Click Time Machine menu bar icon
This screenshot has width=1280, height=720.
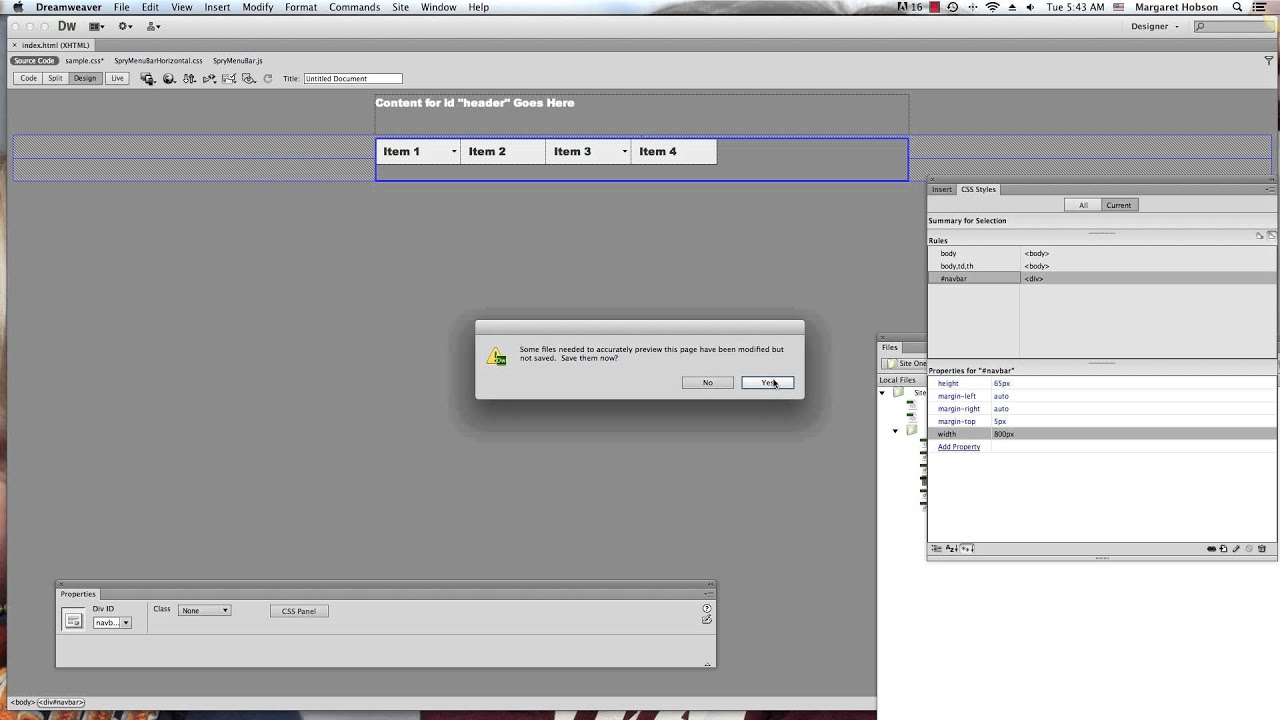[x=953, y=7]
